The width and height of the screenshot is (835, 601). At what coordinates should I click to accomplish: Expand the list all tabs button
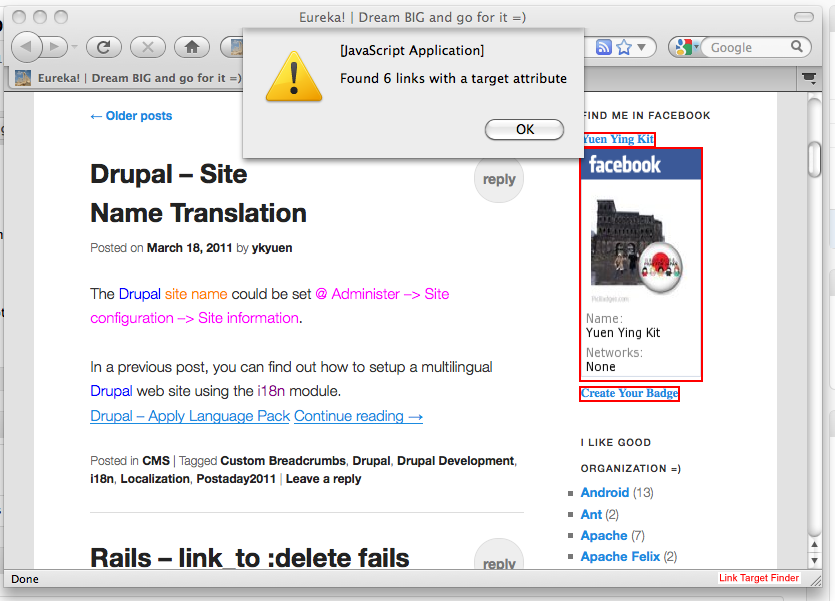point(807,77)
